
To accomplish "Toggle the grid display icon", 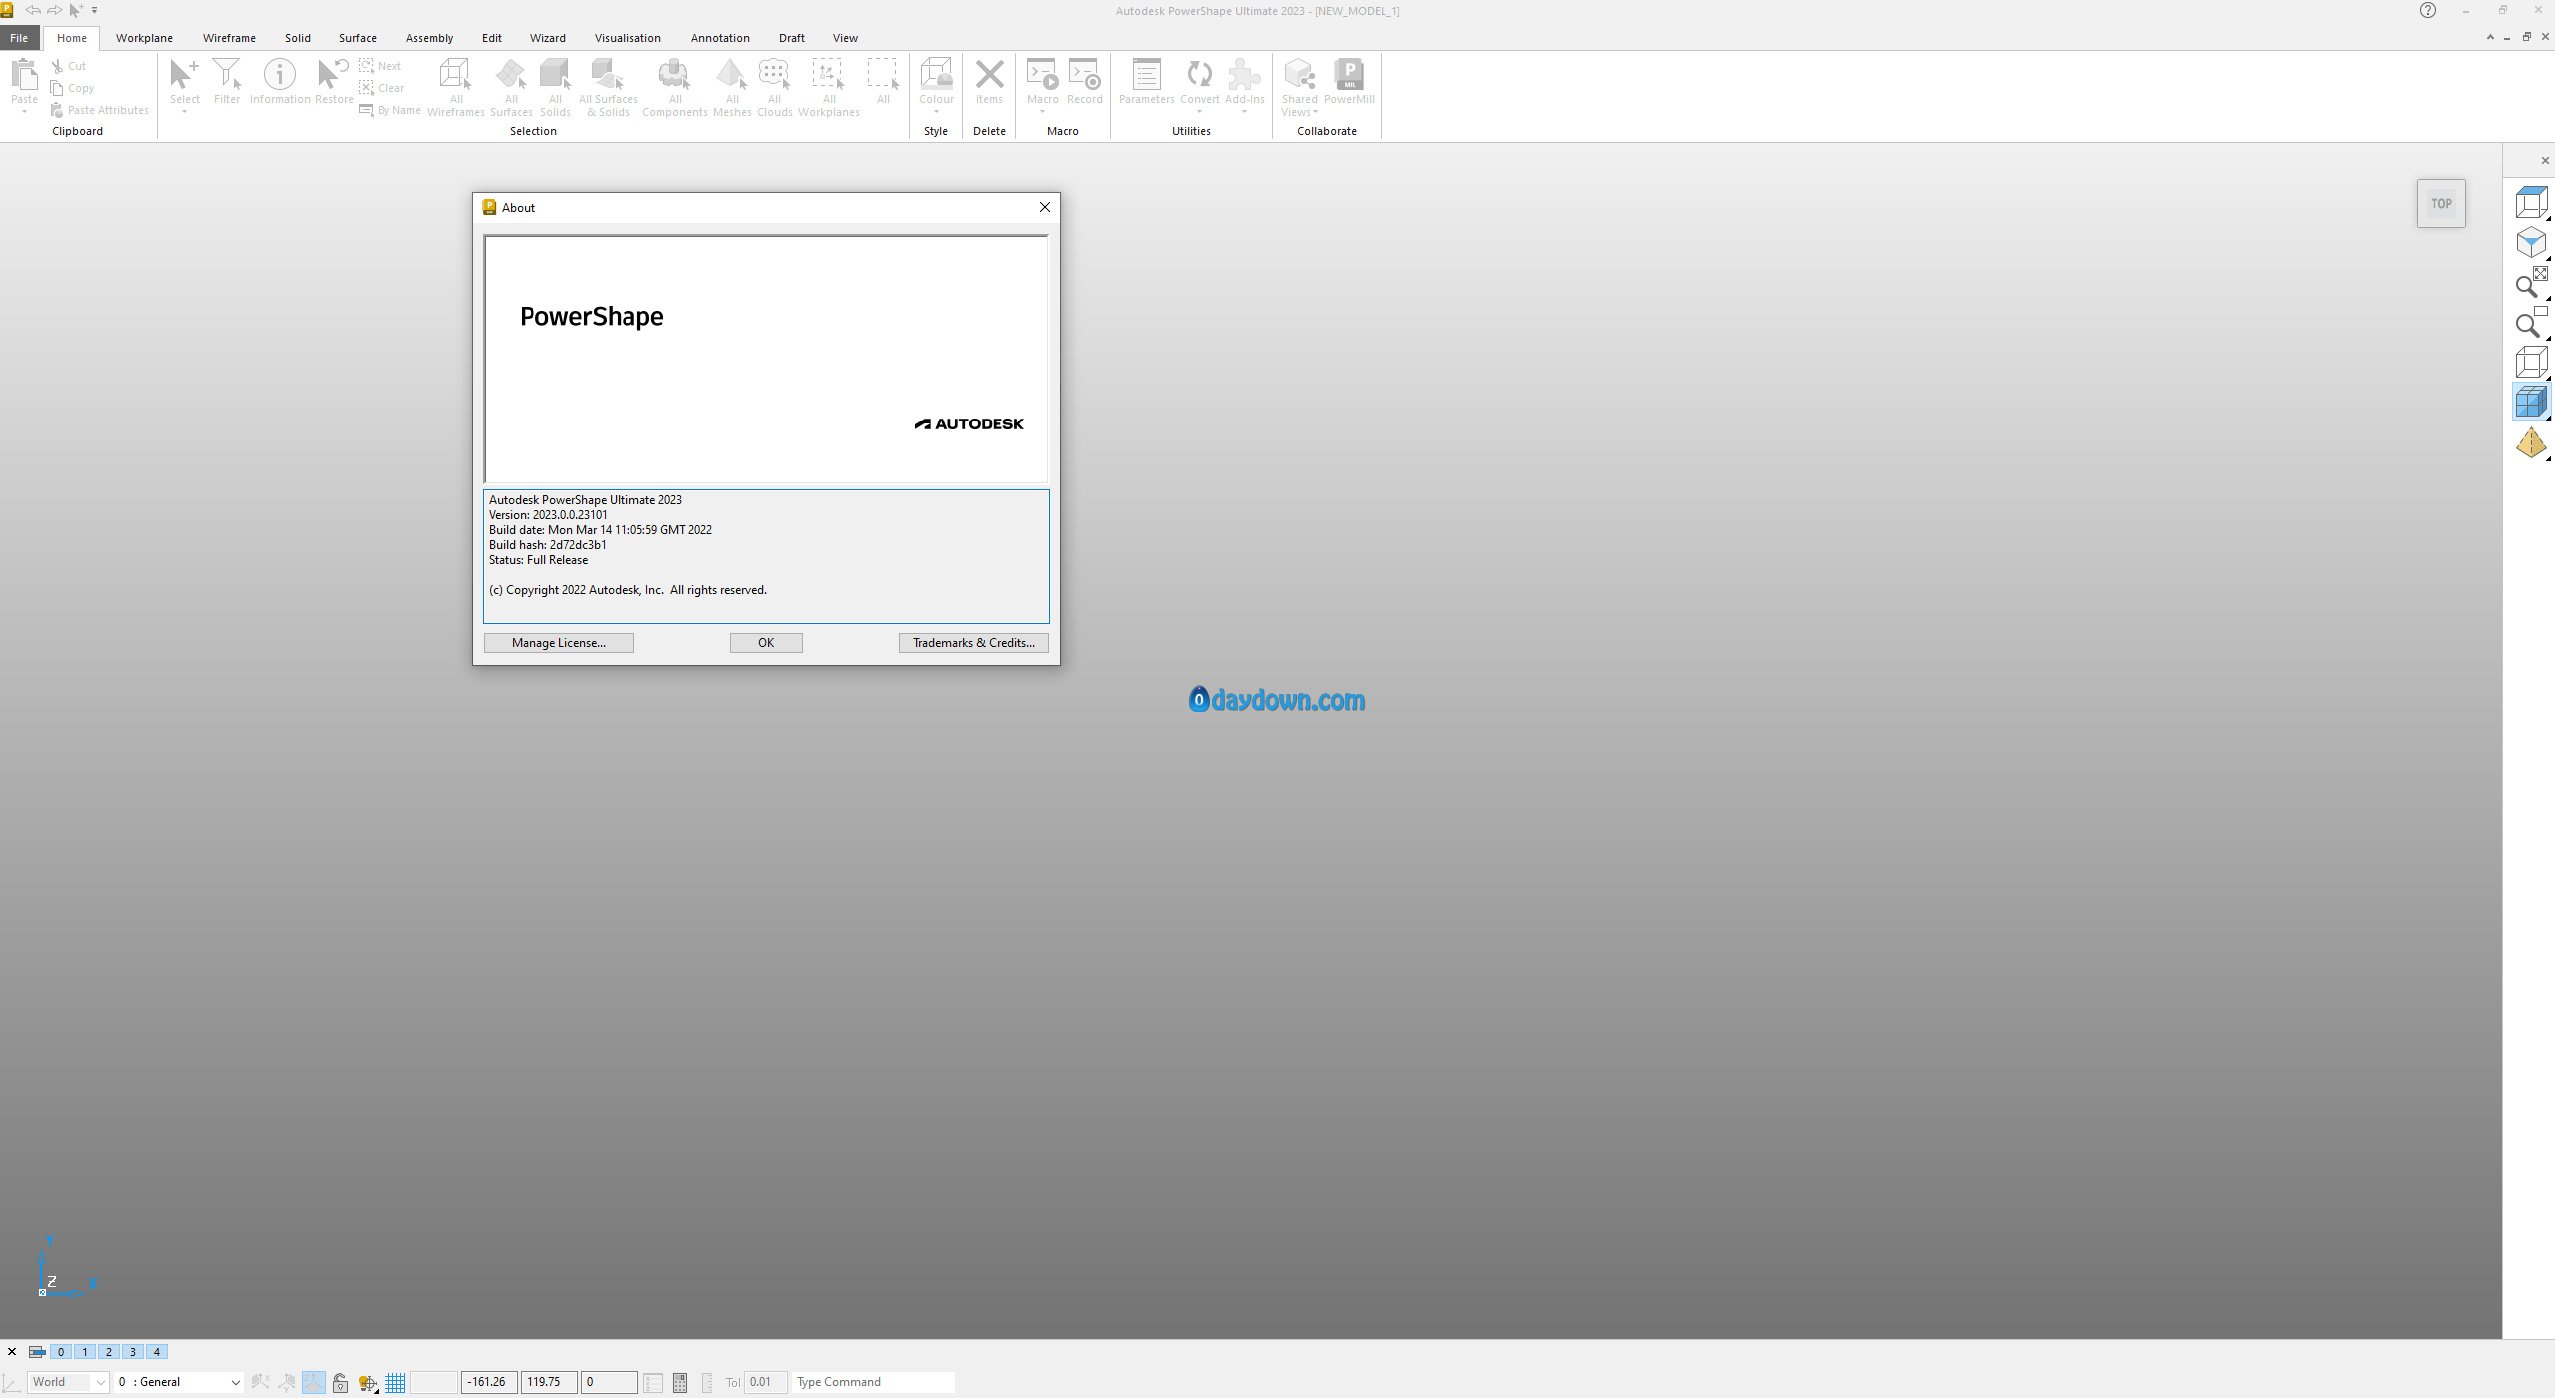I will [395, 1382].
